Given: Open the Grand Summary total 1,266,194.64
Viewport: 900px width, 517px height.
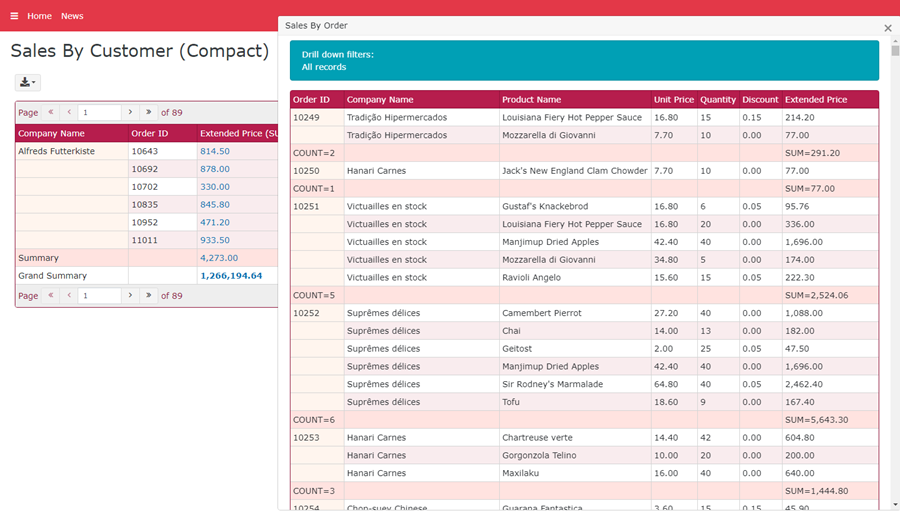Looking at the screenshot, I should (231, 276).
